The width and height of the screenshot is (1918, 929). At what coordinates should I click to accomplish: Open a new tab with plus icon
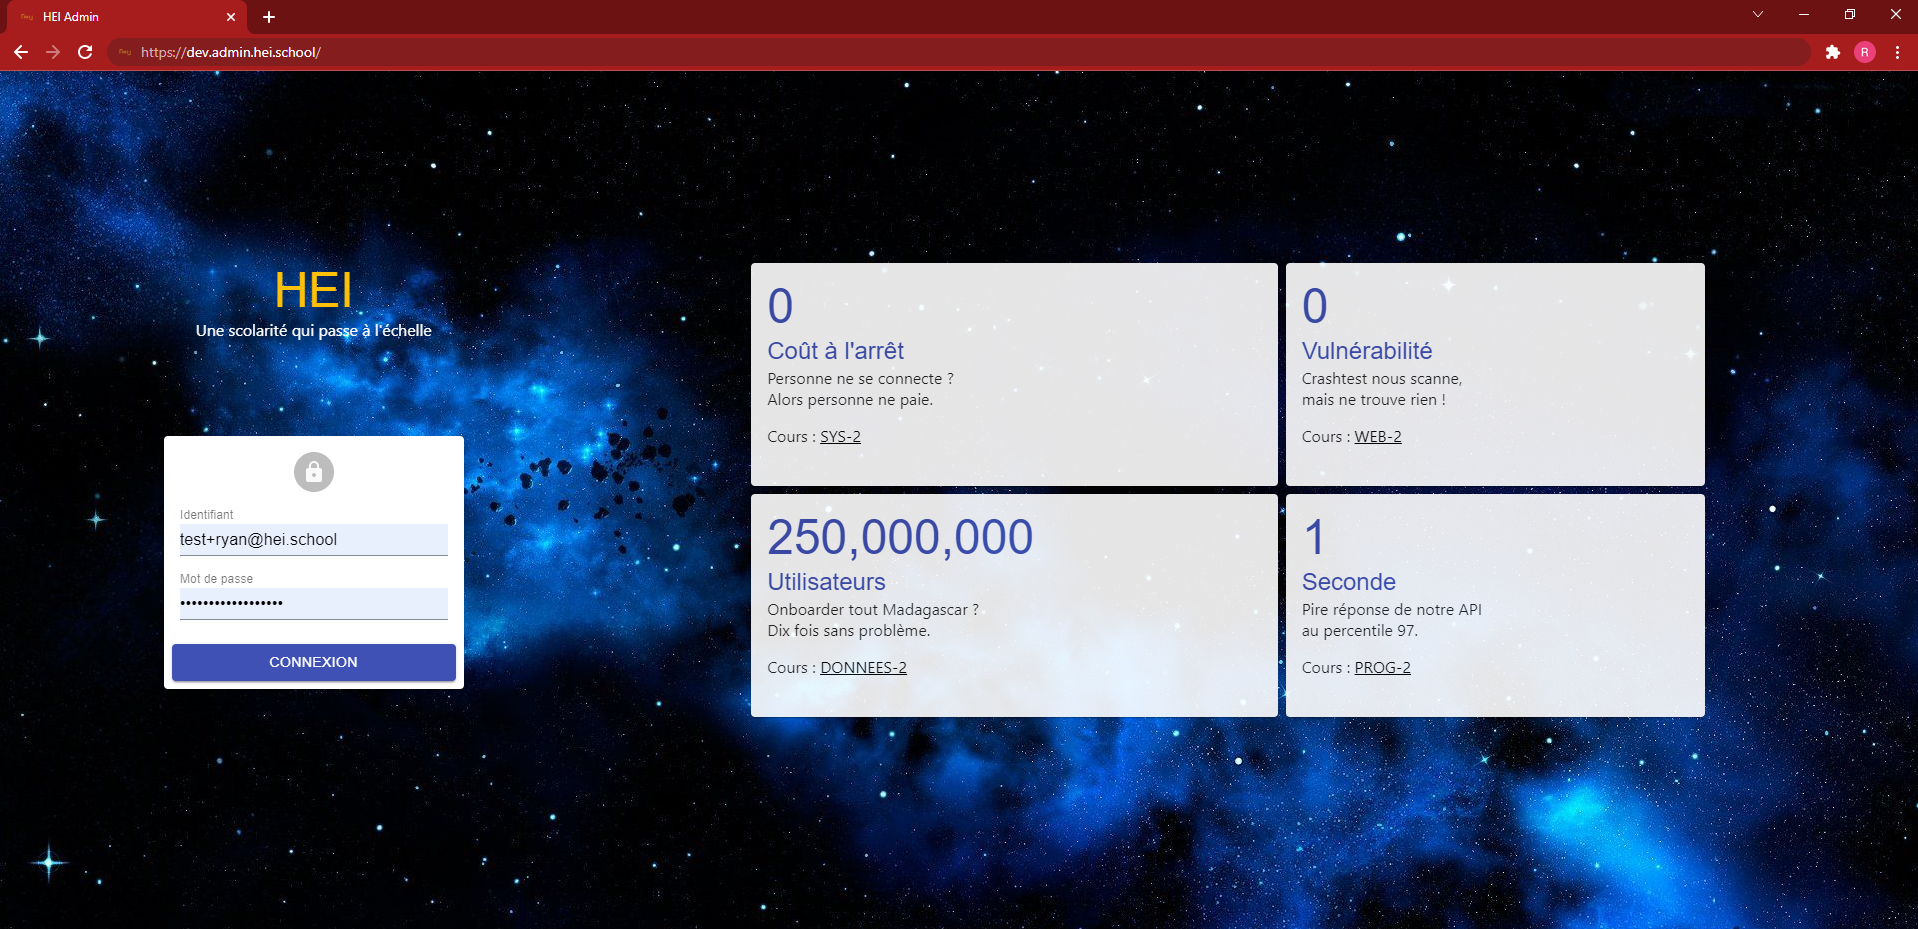pos(269,17)
